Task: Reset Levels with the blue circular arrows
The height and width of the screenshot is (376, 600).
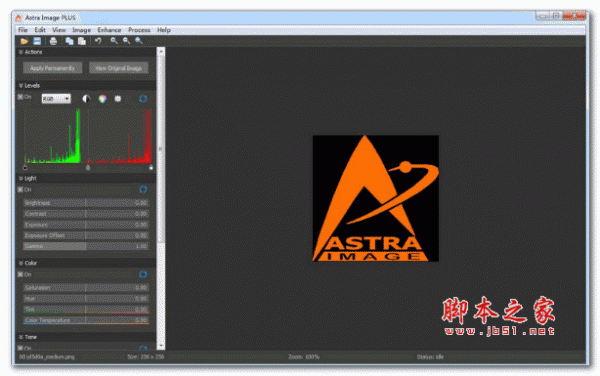Action: tap(143, 99)
